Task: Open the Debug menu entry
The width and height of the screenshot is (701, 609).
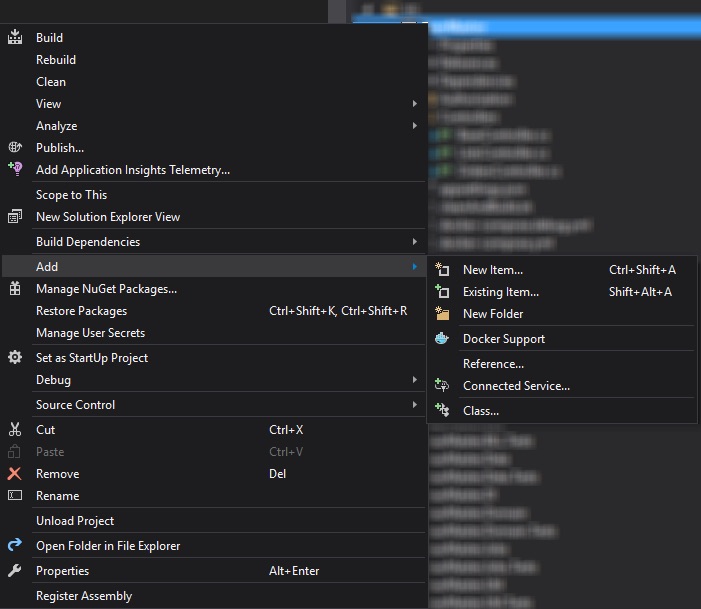Action: pos(214,380)
